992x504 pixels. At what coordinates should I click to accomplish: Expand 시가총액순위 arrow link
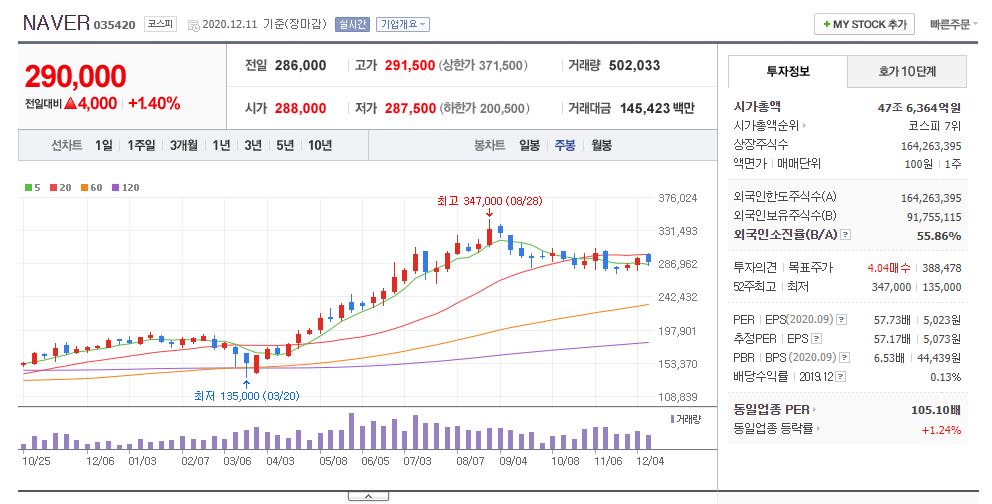click(805, 126)
